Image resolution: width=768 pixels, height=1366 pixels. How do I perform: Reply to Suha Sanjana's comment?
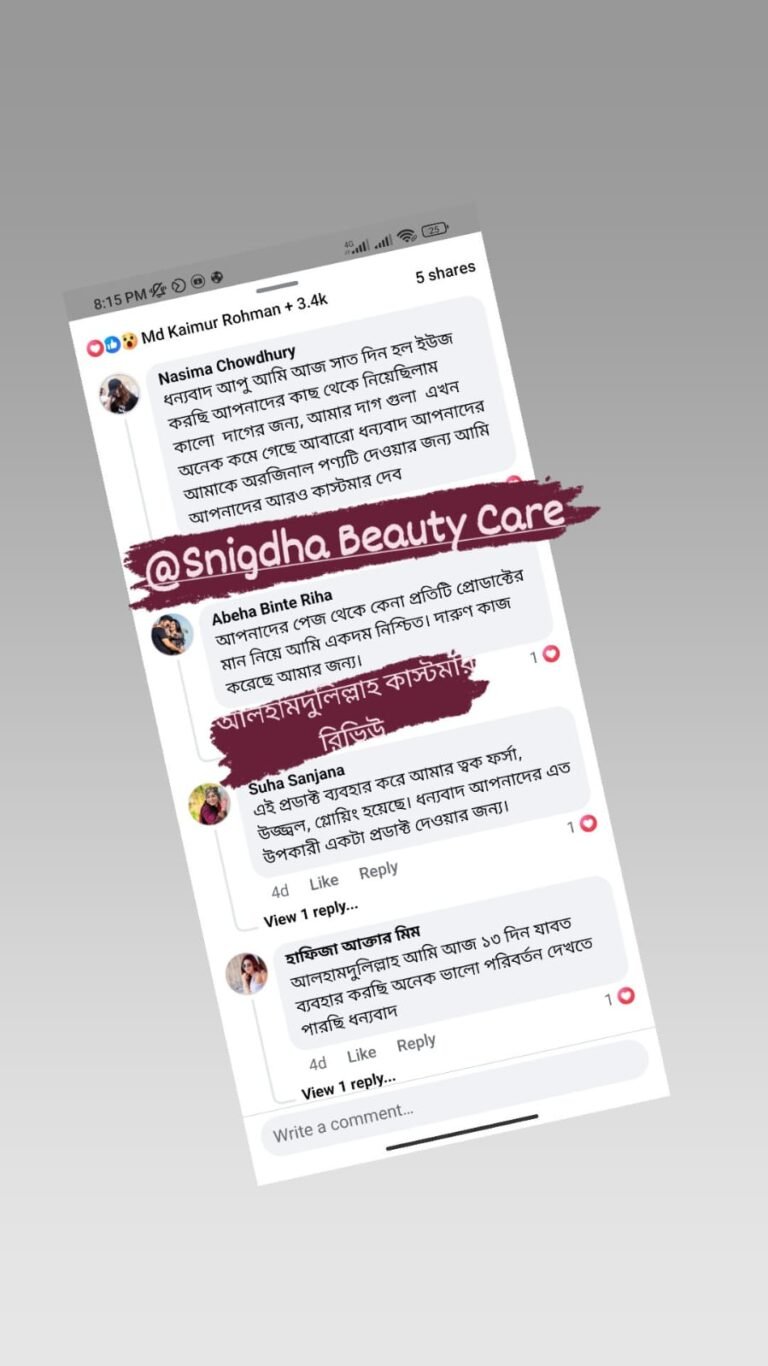coord(378,871)
